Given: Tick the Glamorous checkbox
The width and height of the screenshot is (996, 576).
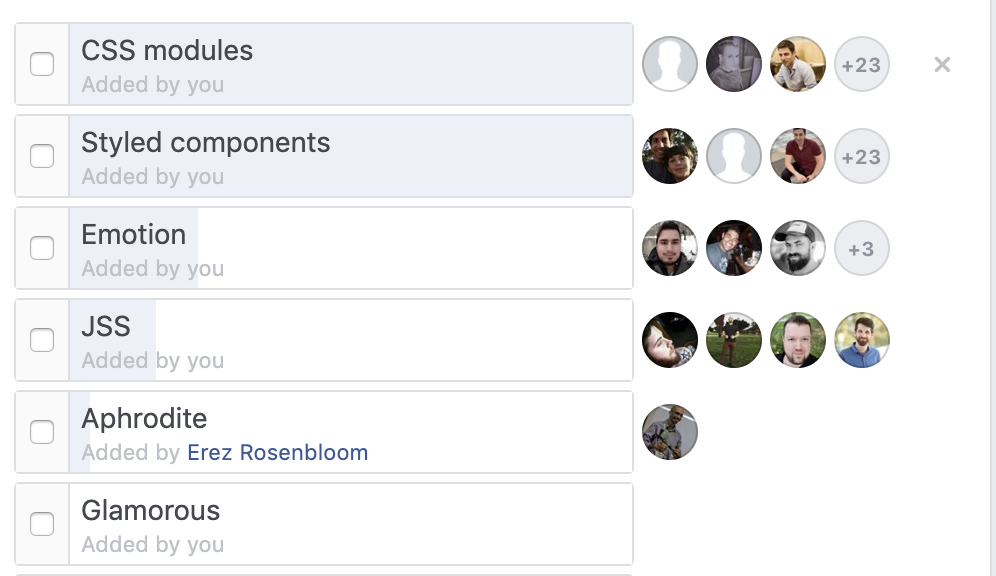Looking at the screenshot, I should tap(42, 525).
